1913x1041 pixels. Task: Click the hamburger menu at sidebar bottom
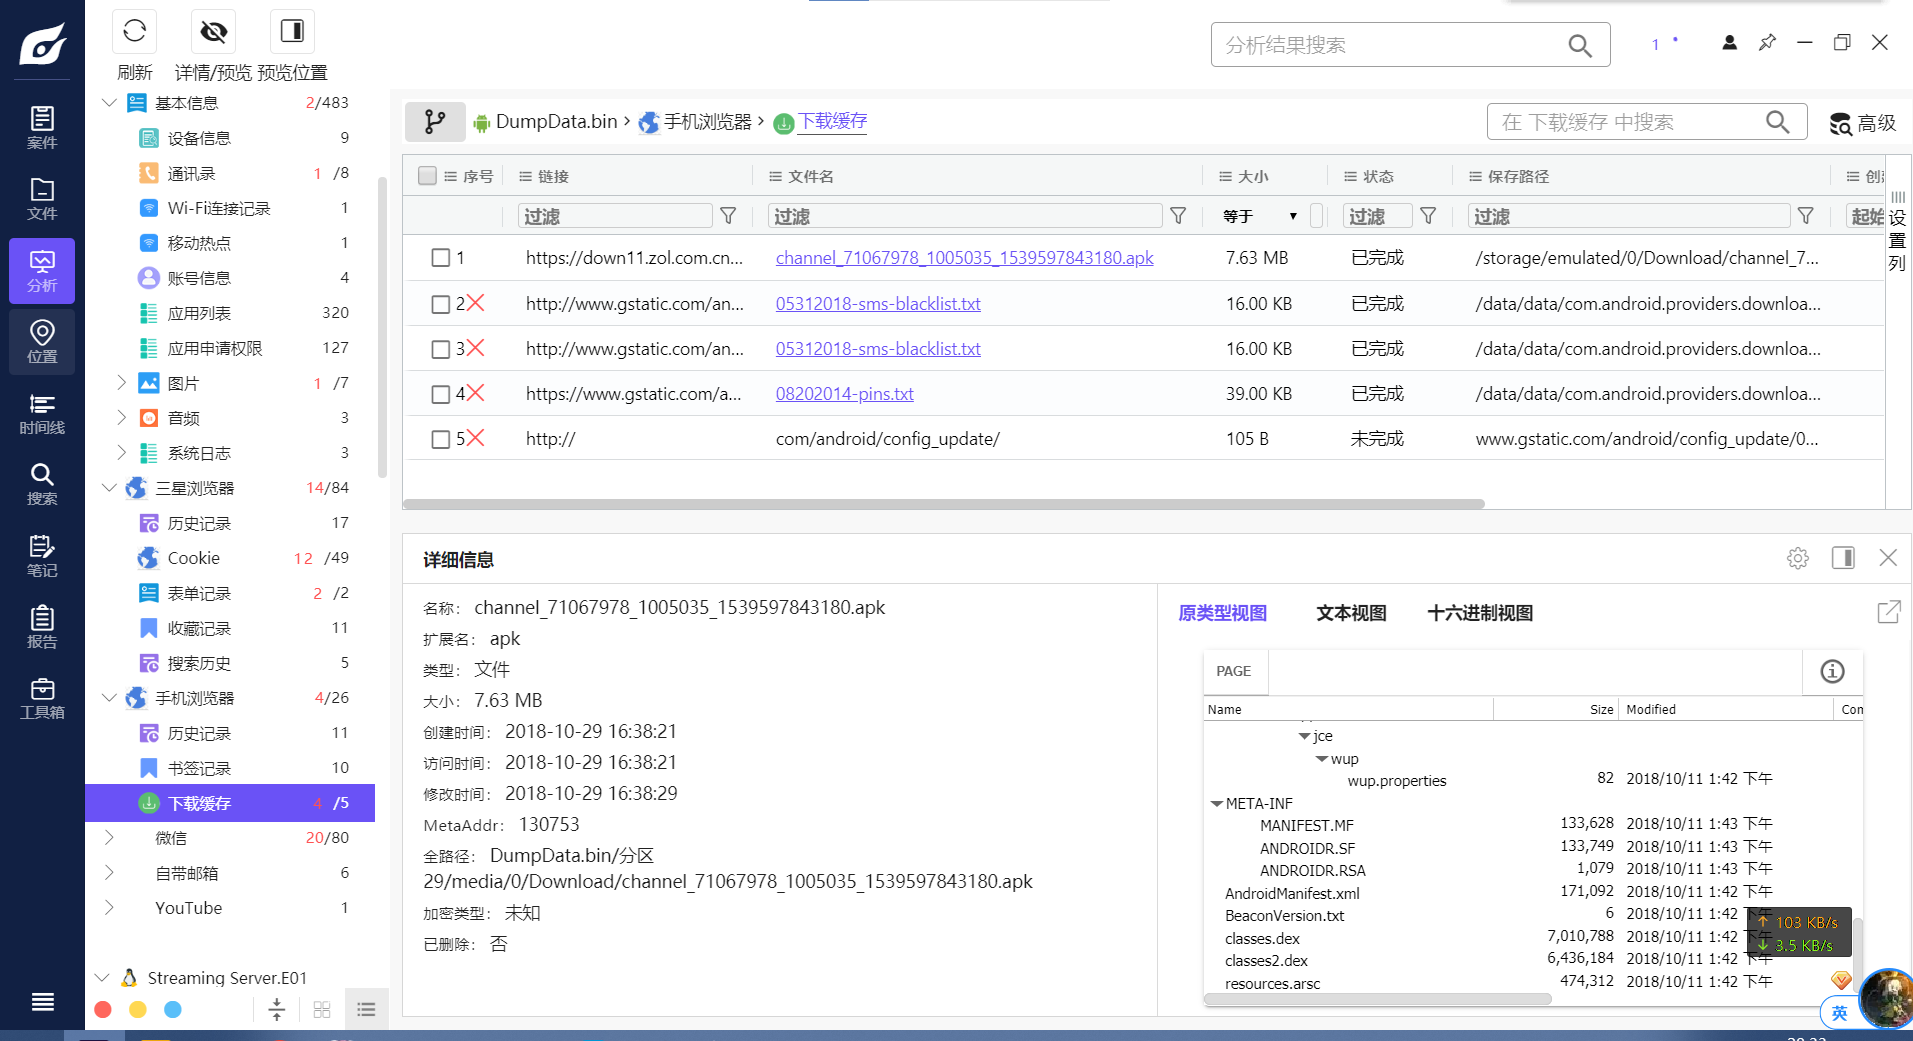[x=42, y=1001]
